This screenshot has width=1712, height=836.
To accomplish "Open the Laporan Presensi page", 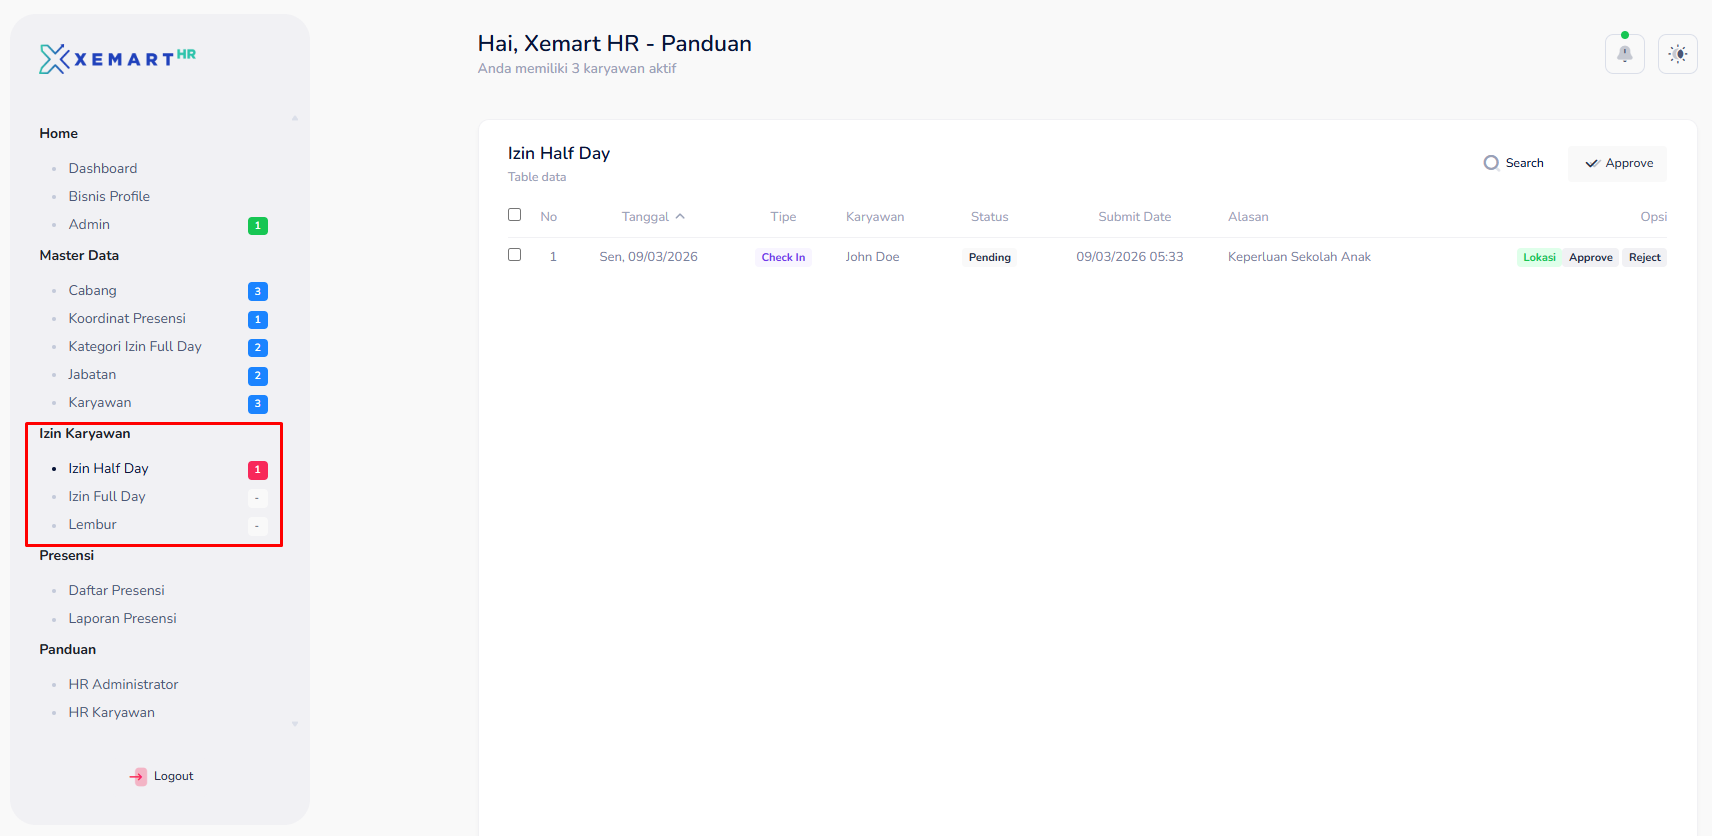I will [x=122, y=618].
